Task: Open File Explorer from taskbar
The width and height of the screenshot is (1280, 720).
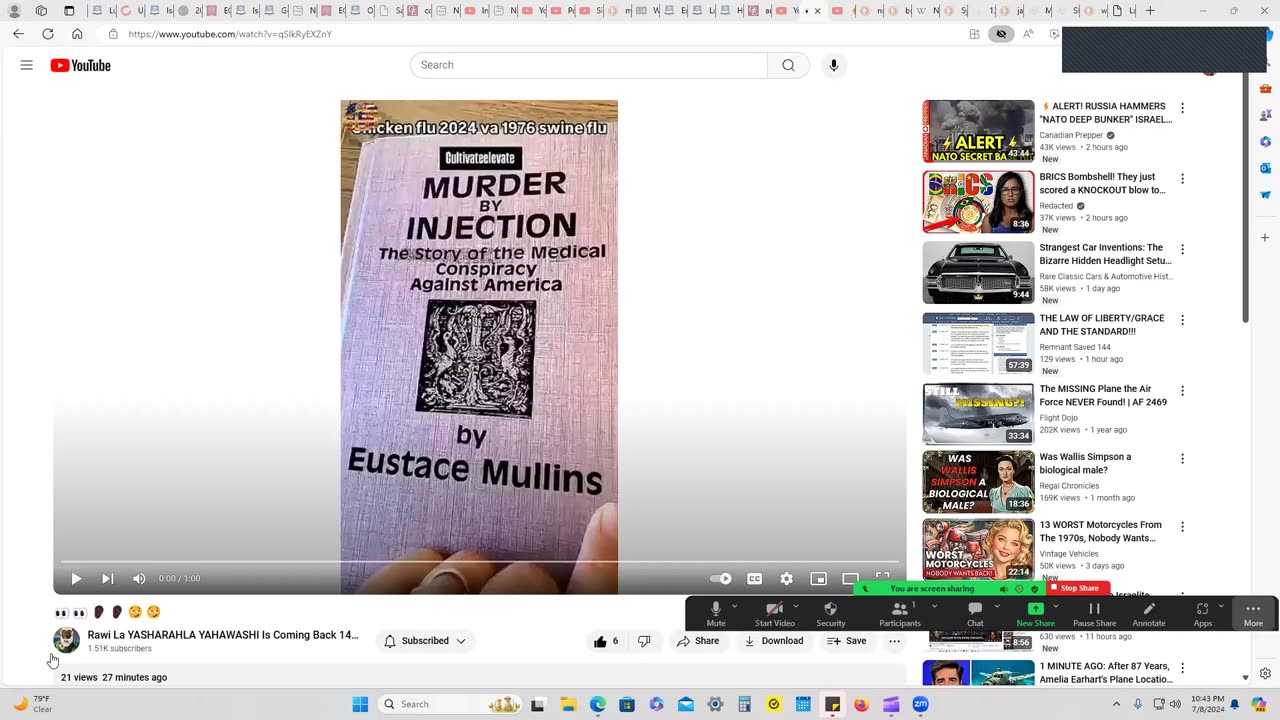Action: 568,704
